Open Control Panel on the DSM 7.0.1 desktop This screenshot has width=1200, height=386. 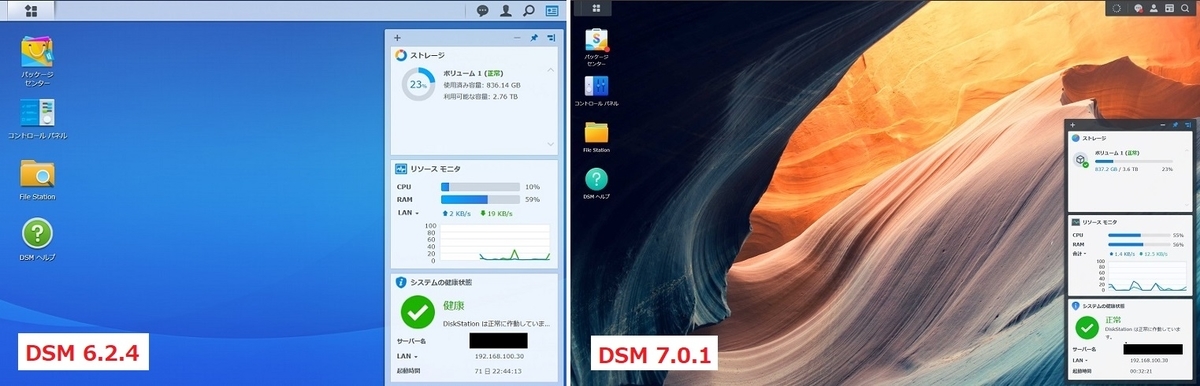tap(596, 91)
